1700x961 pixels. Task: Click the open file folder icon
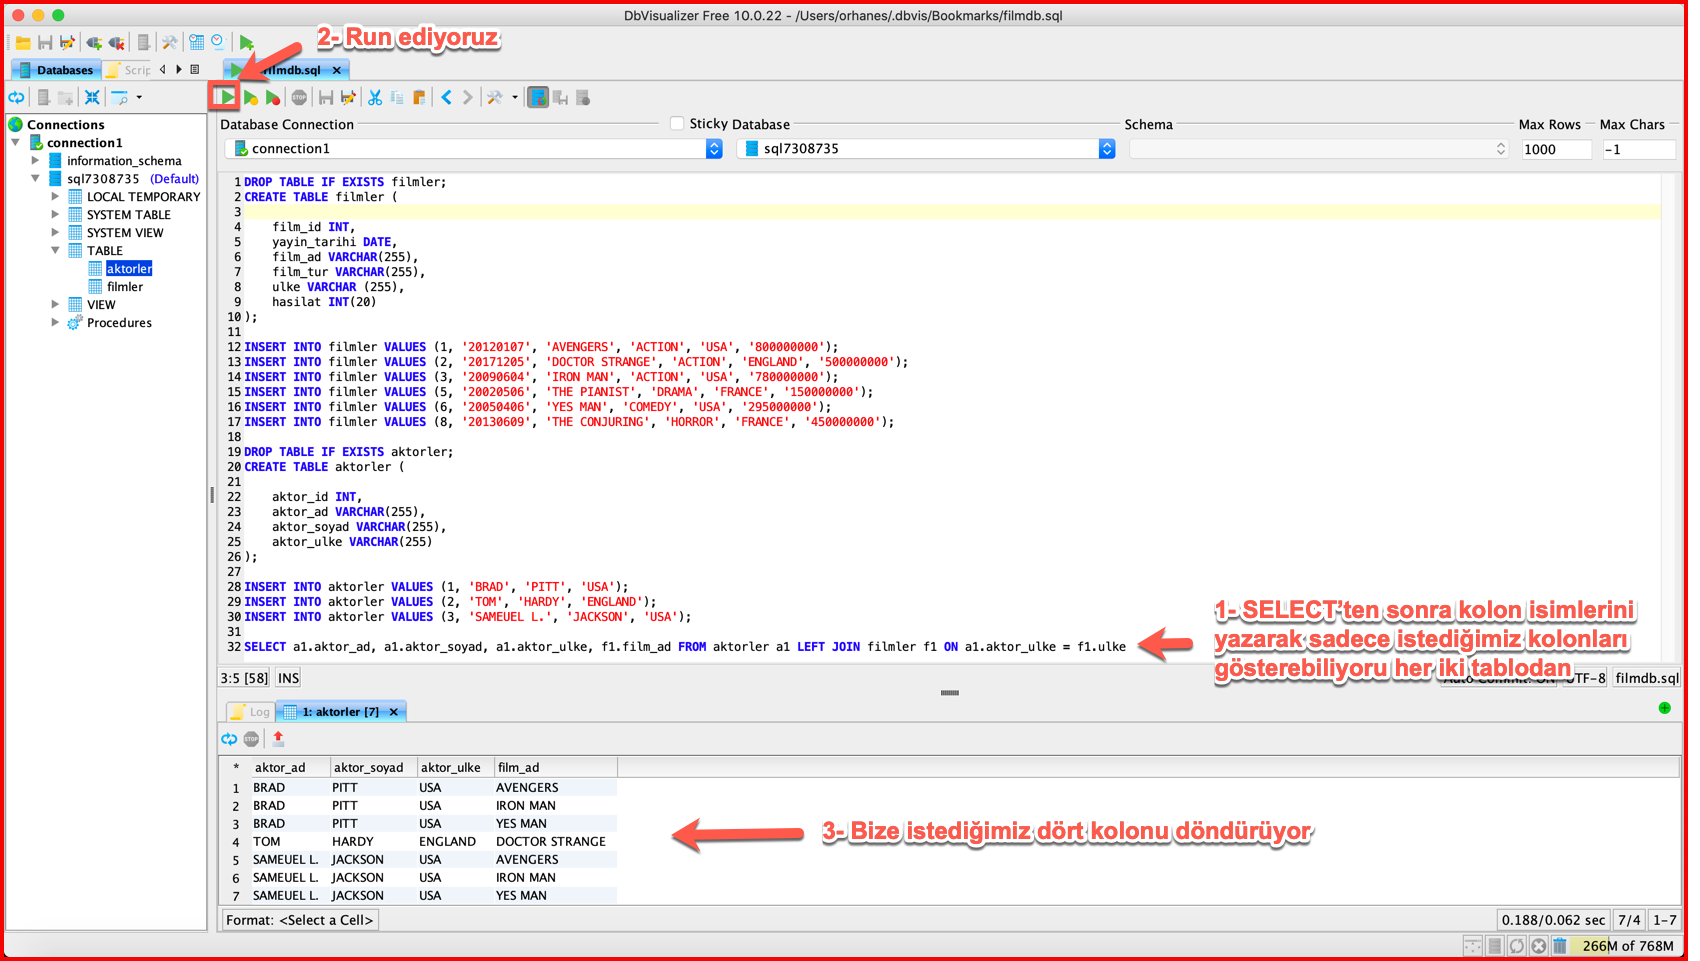tap(22, 43)
